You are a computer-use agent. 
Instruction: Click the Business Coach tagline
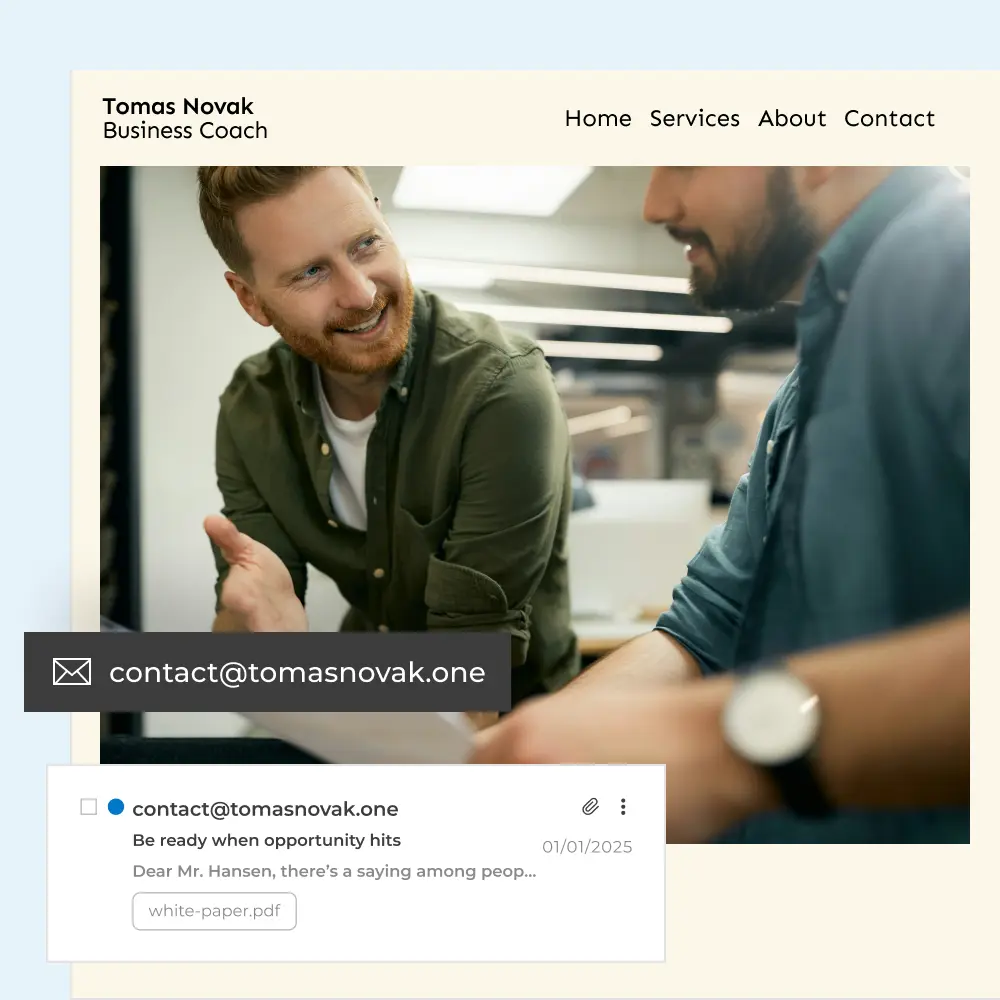(185, 131)
